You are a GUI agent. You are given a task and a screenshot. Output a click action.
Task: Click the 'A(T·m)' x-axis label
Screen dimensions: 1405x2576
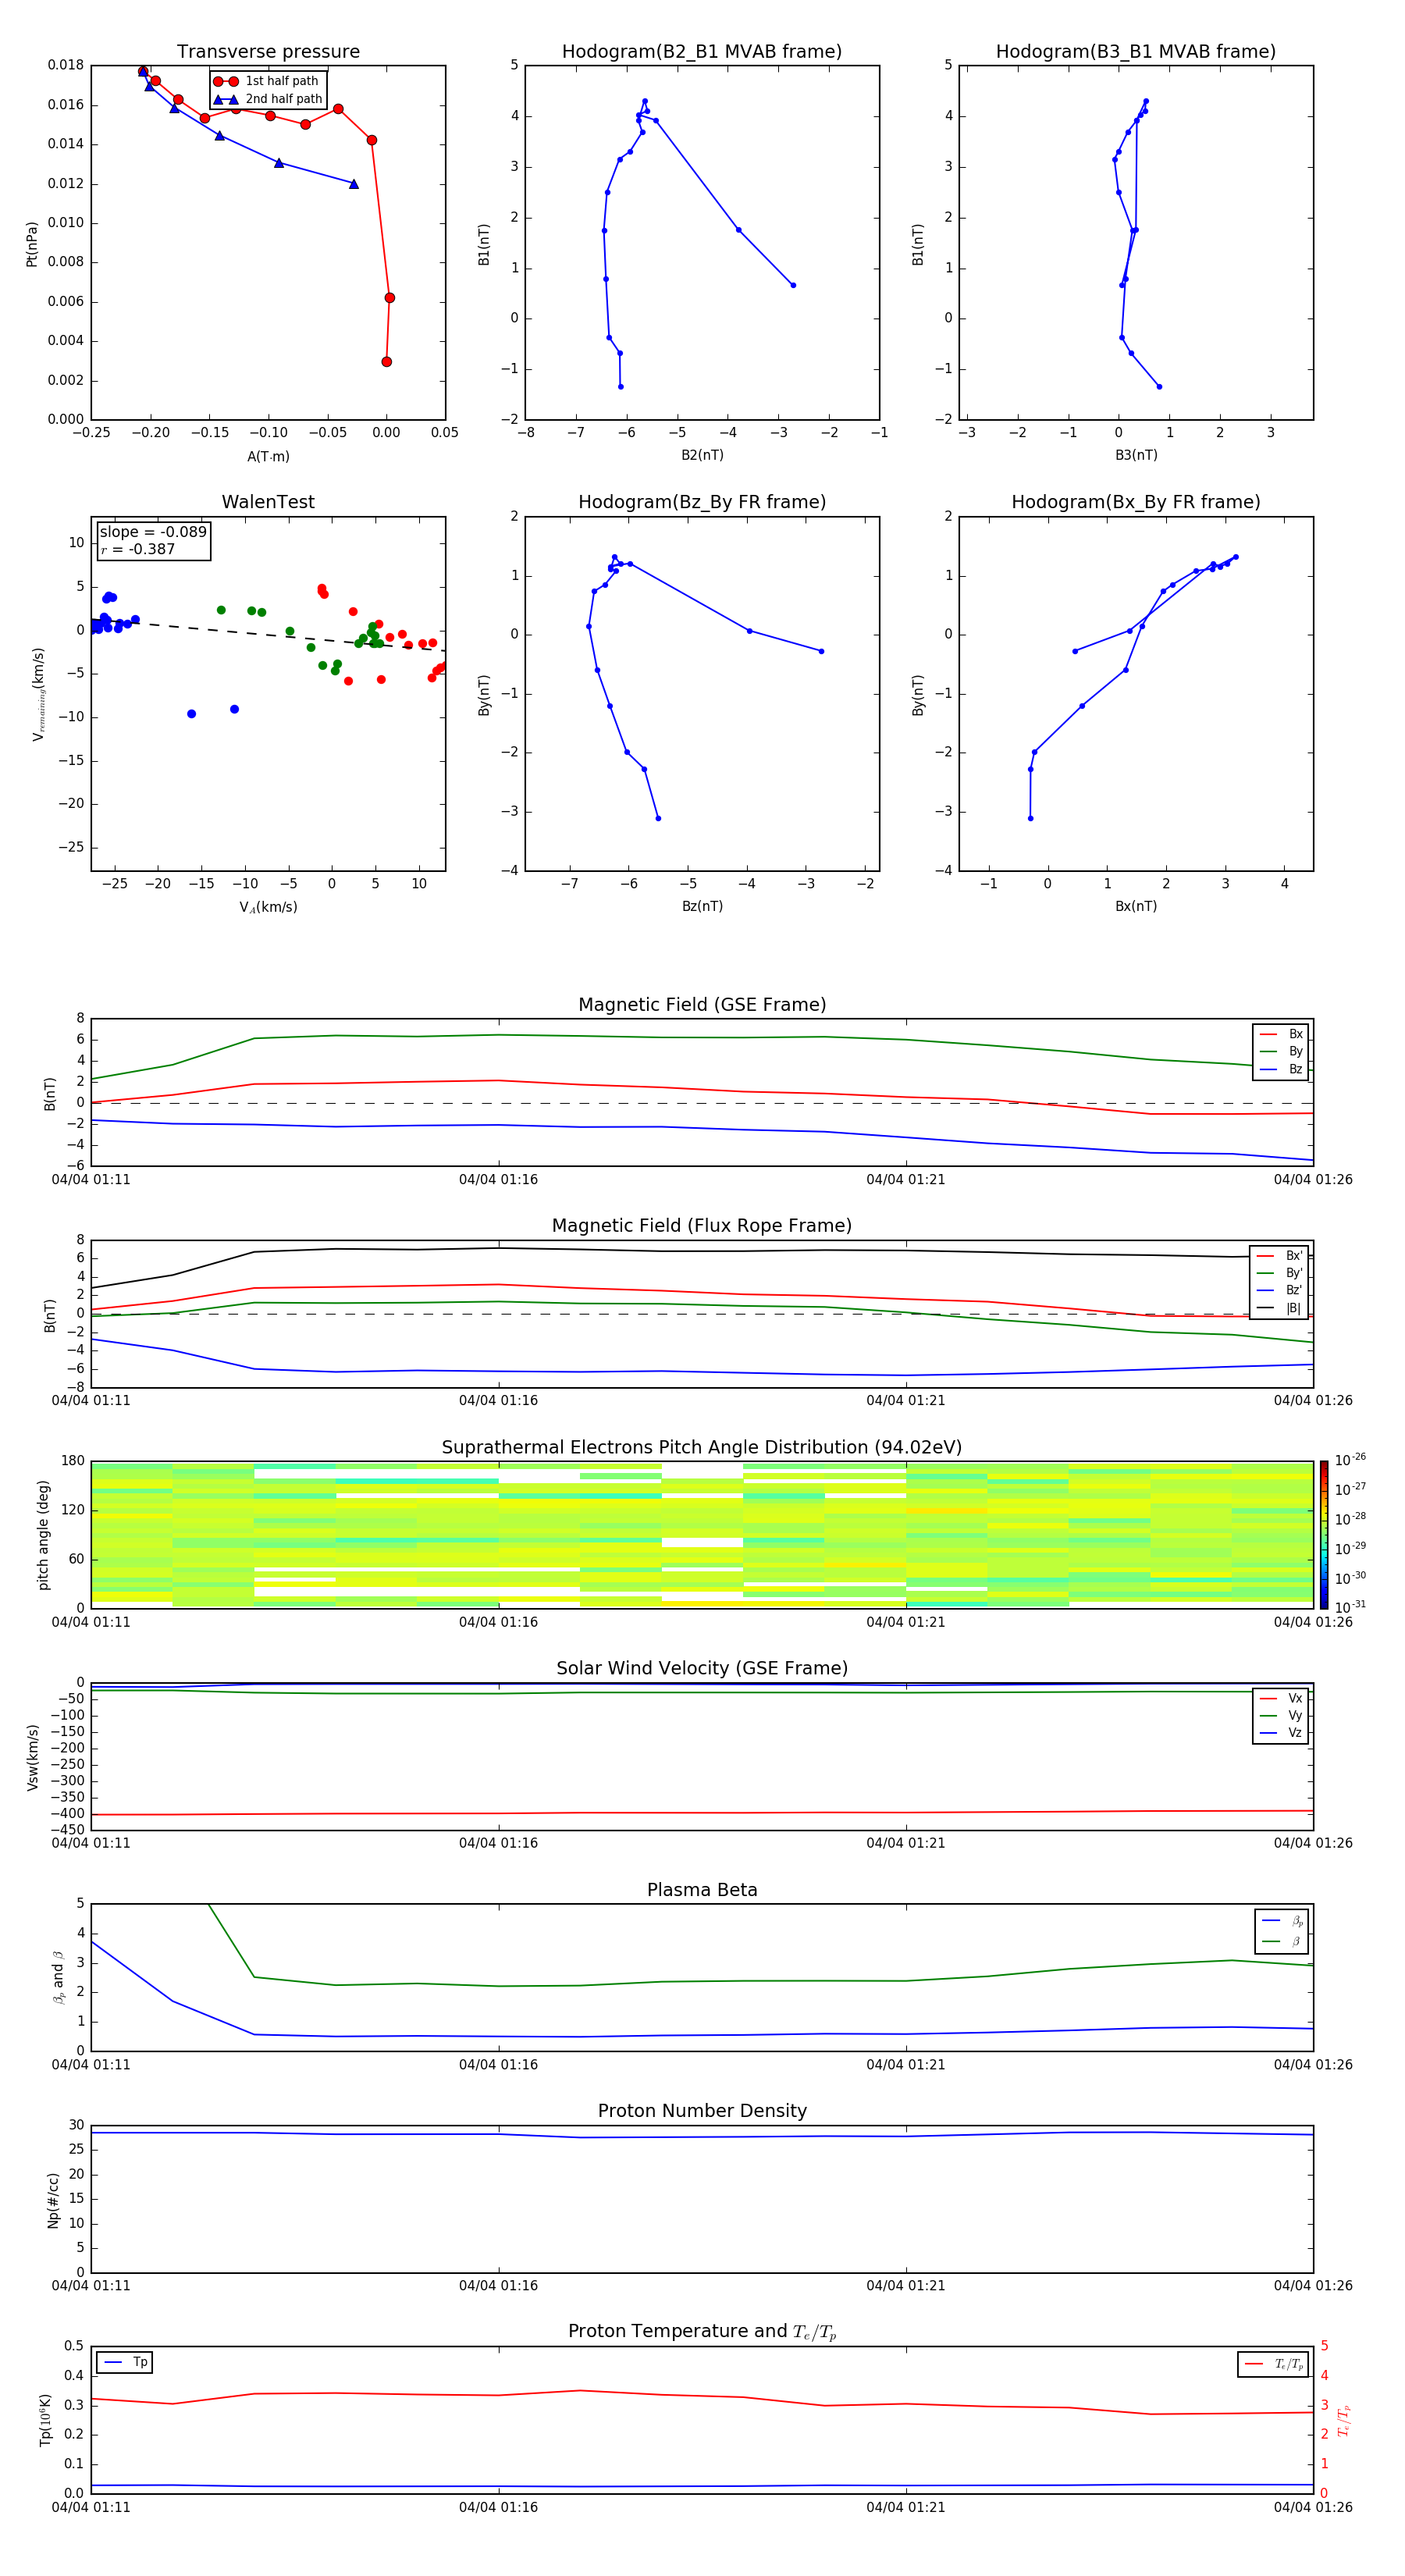(x=268, y=456)
